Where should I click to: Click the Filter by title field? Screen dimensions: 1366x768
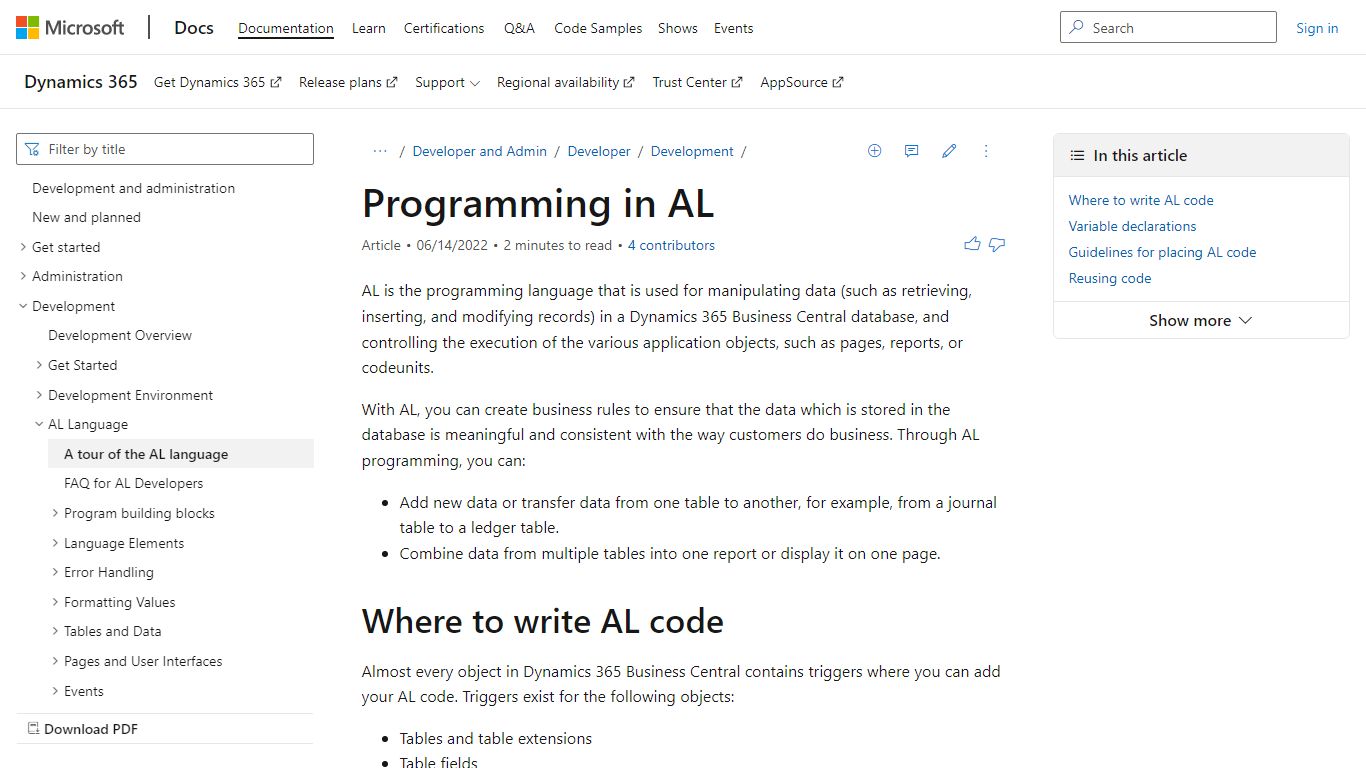point(165,149)
